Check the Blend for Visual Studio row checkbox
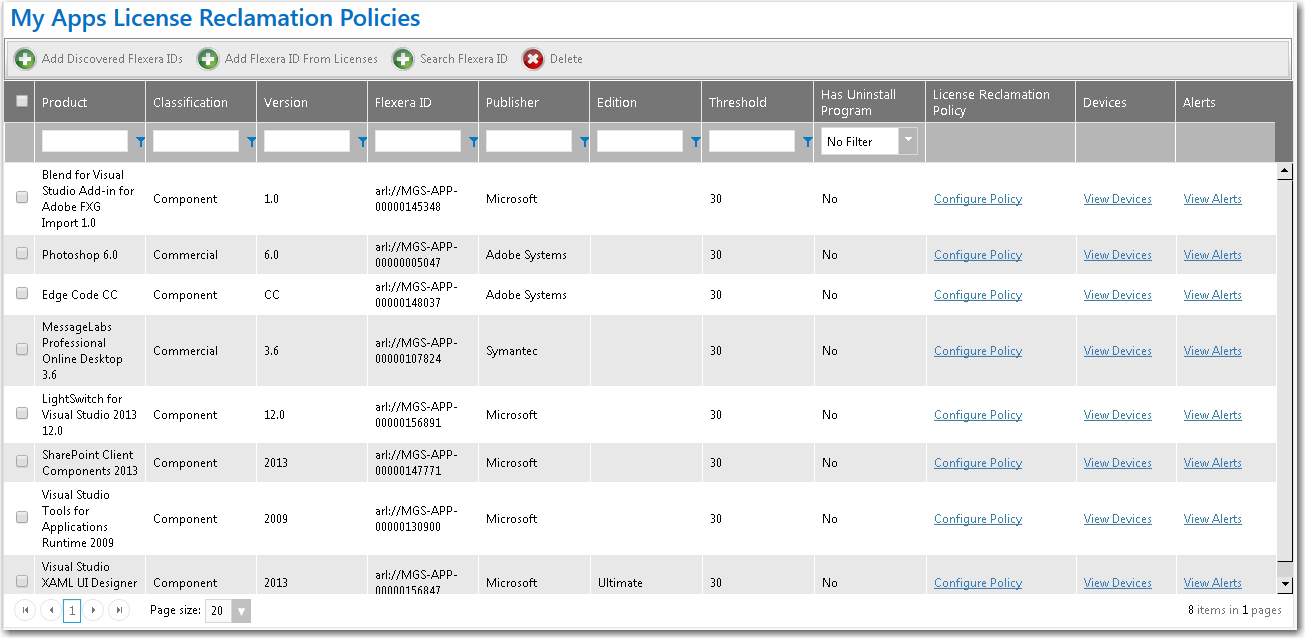This screenshot has height=638, width=1305. point(22,198)
